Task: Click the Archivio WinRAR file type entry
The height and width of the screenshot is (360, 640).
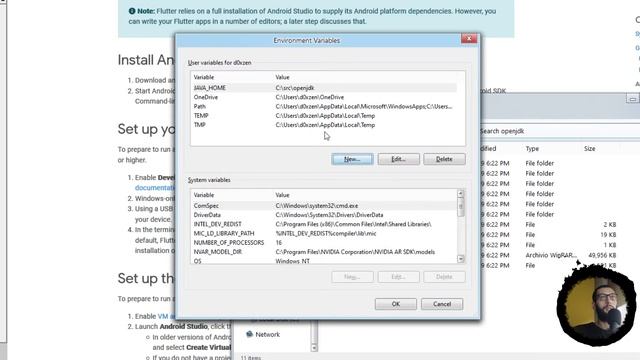Action: tap(551, 256)
